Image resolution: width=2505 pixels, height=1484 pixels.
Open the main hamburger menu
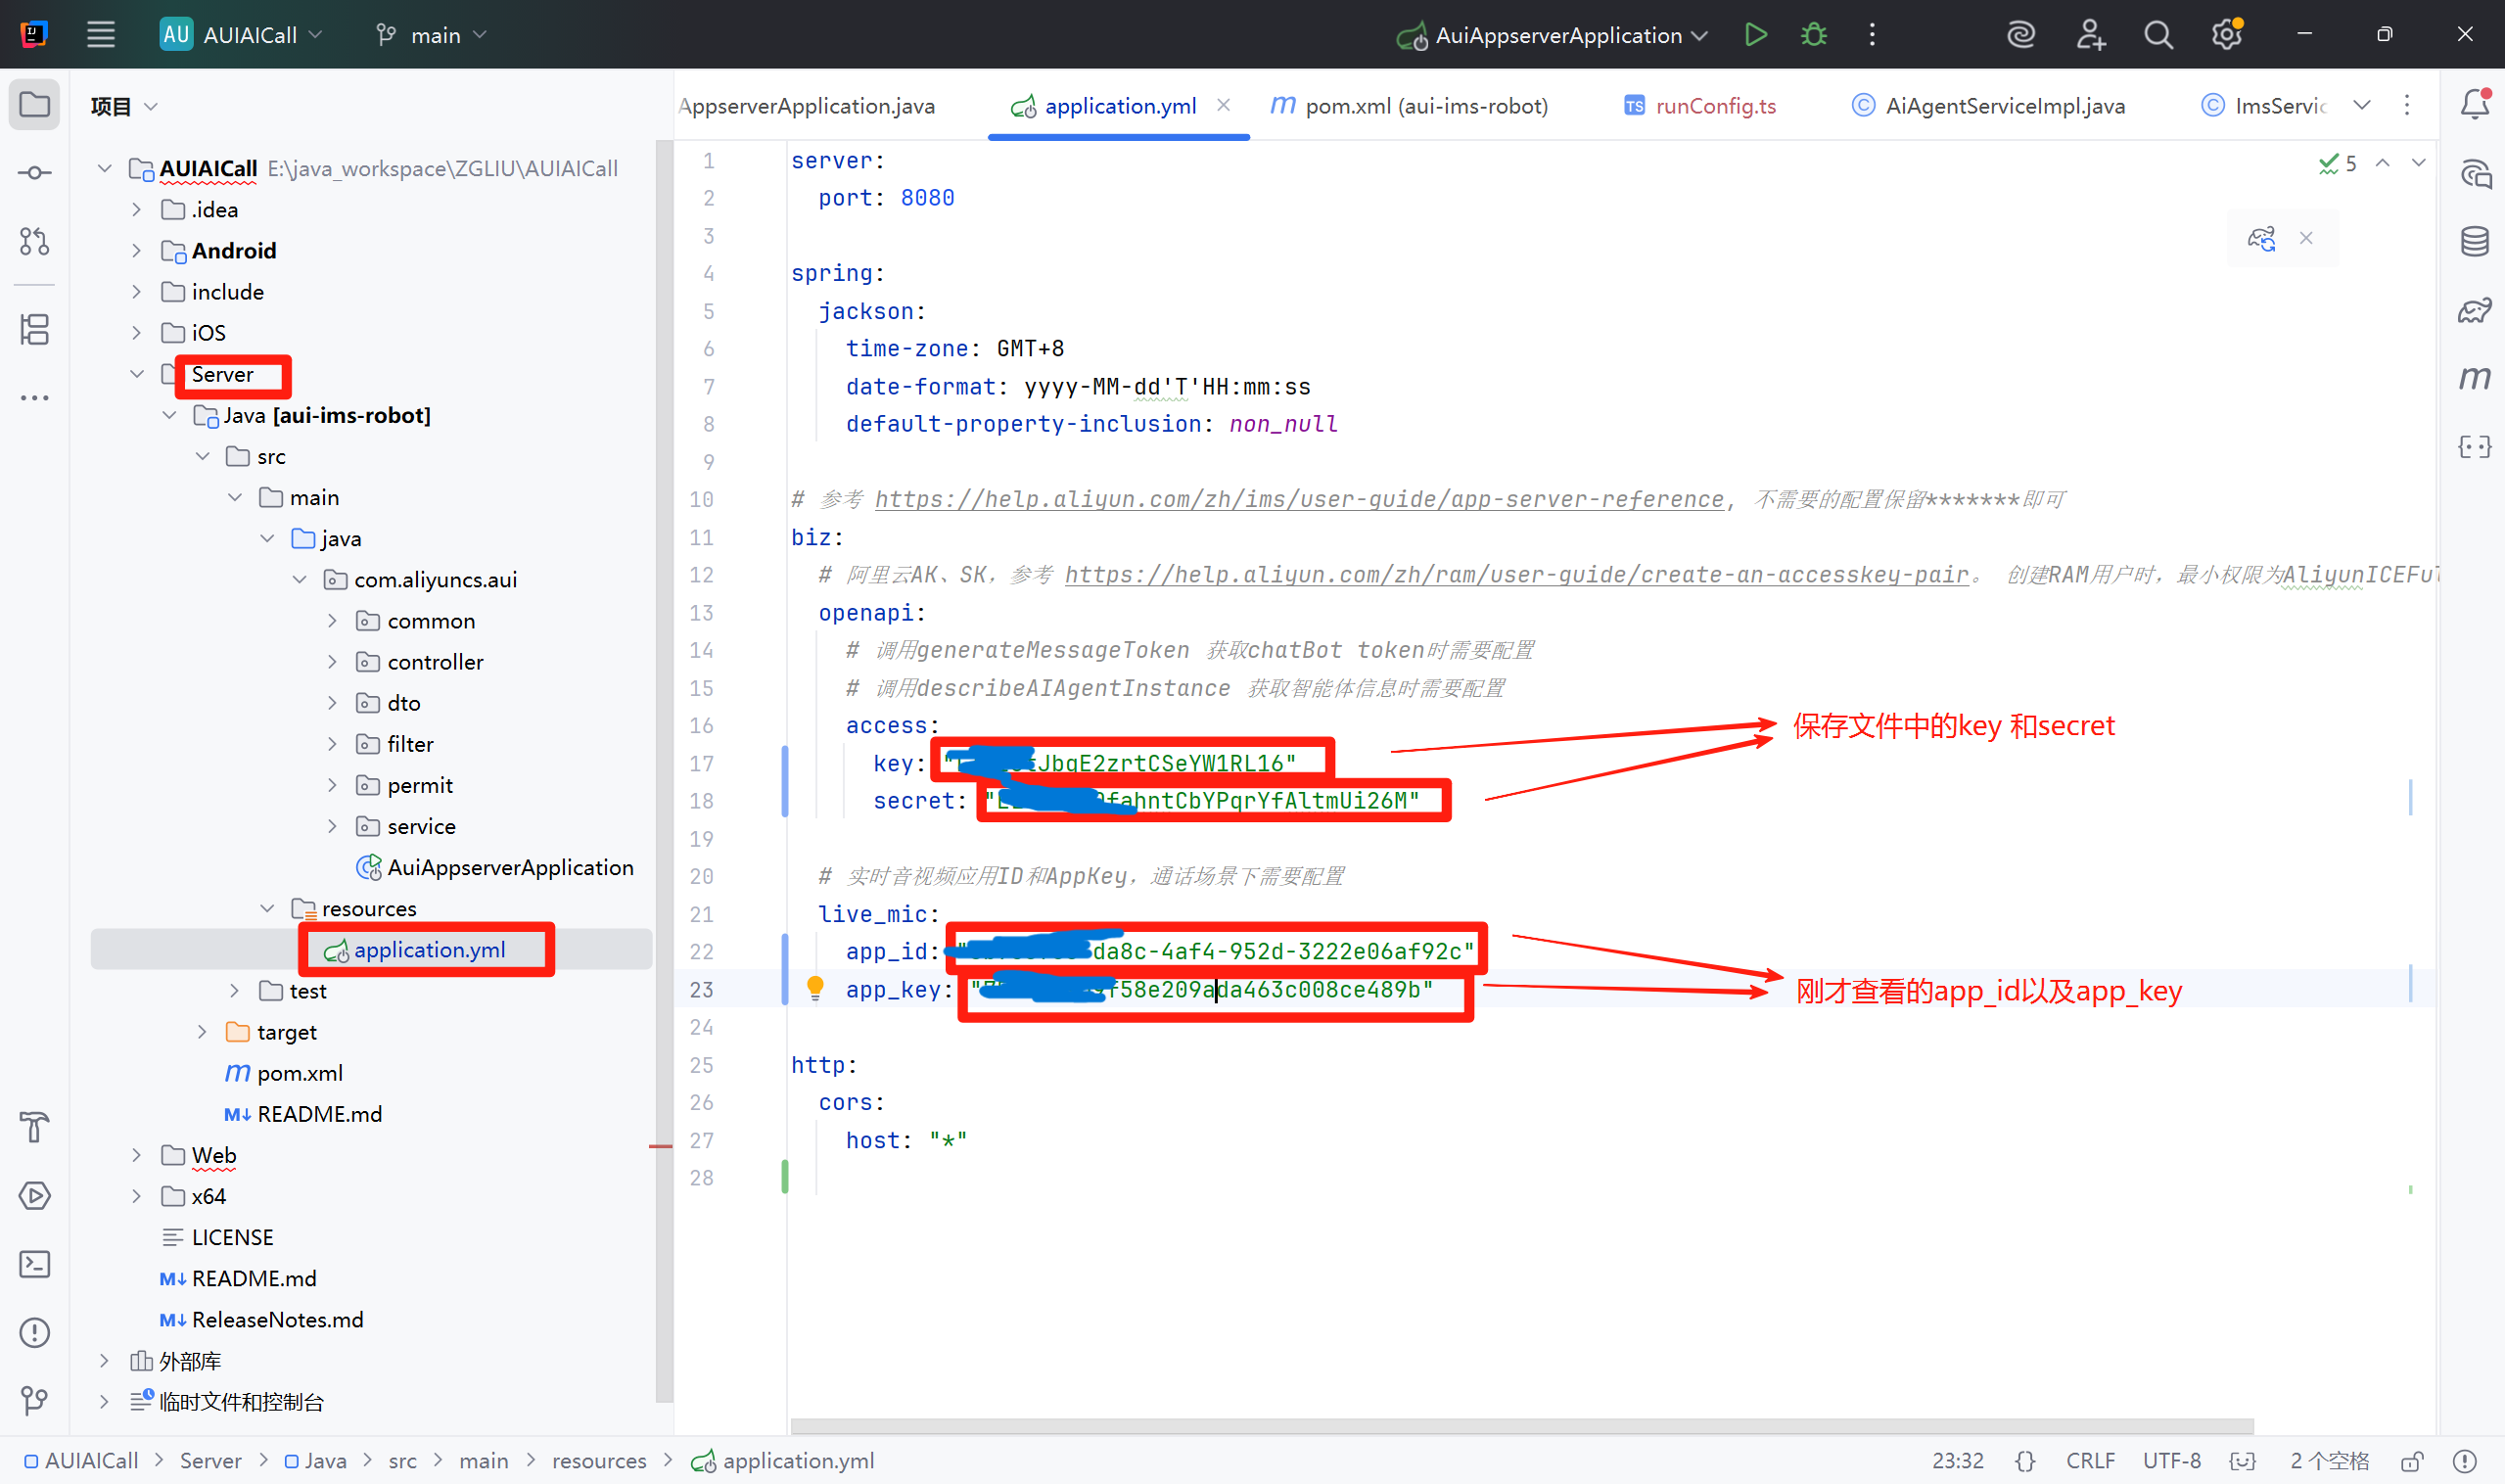(101, 35)
